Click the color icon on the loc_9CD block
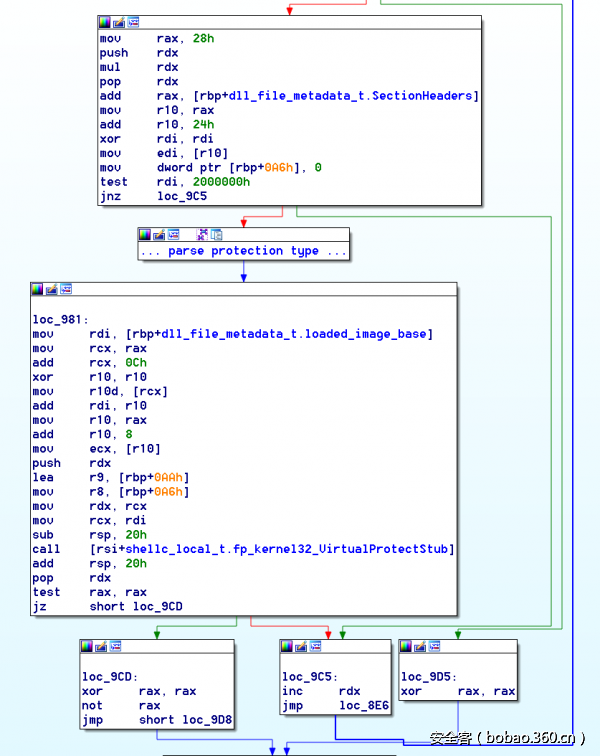This screenshot has height=756, width=600. [x=88, y=647]
